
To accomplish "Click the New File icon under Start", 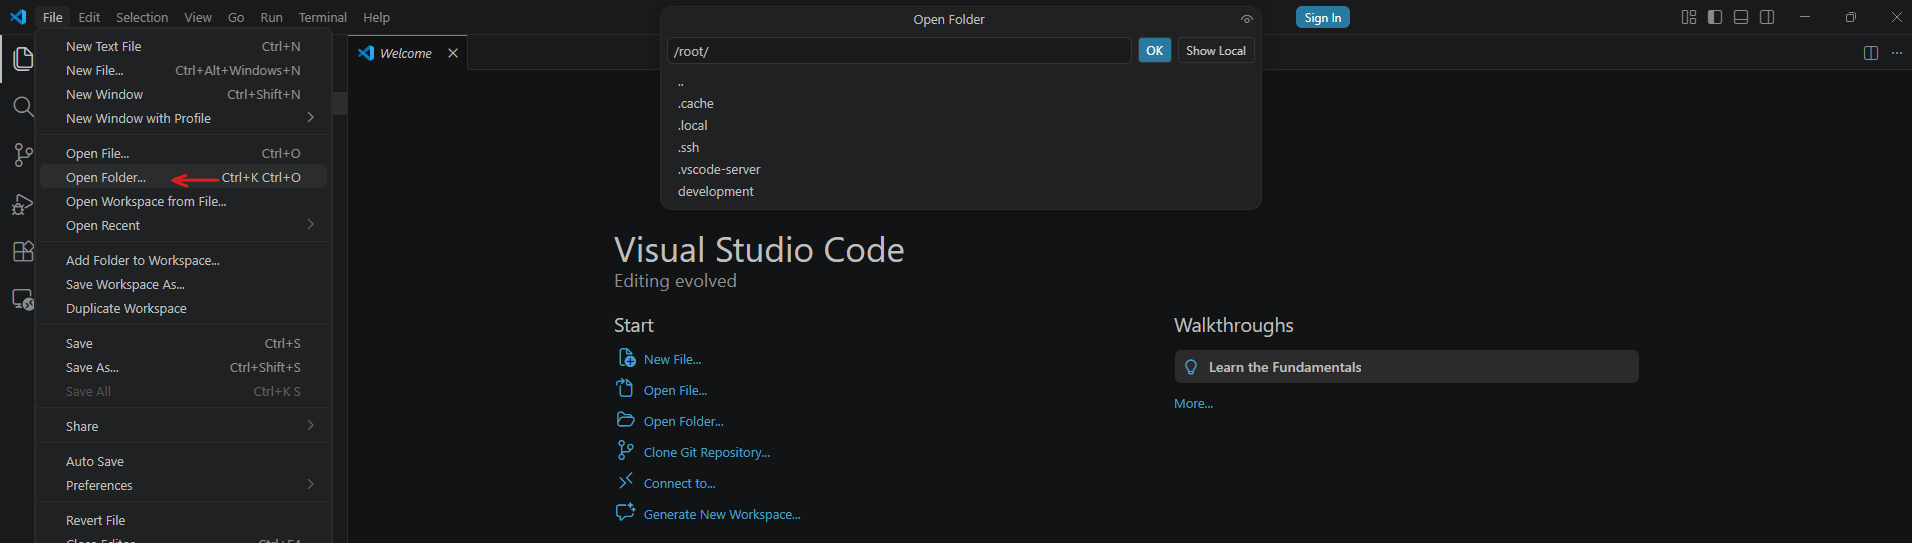I will click(626, 358).
